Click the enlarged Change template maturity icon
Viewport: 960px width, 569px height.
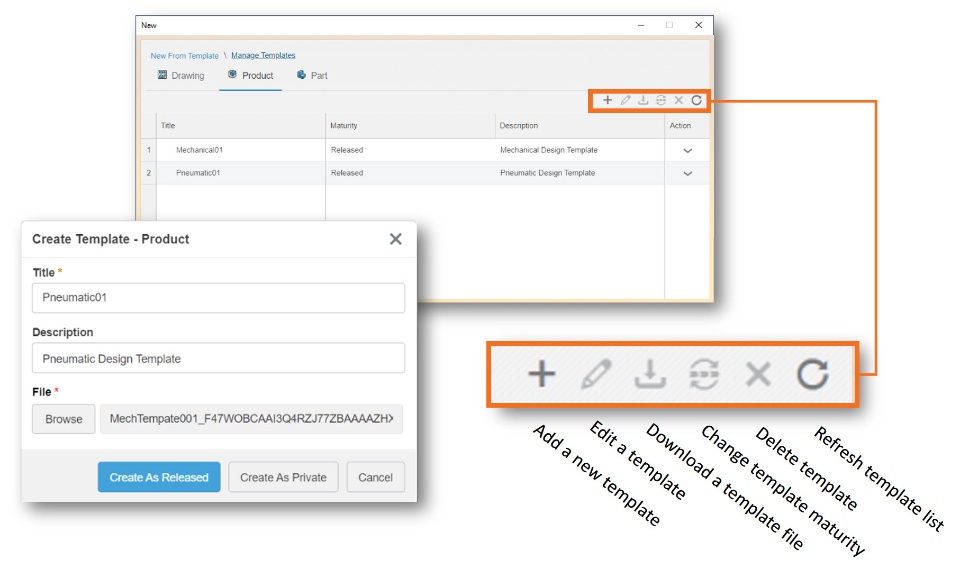pyautogui.click(x=704, y=374)
